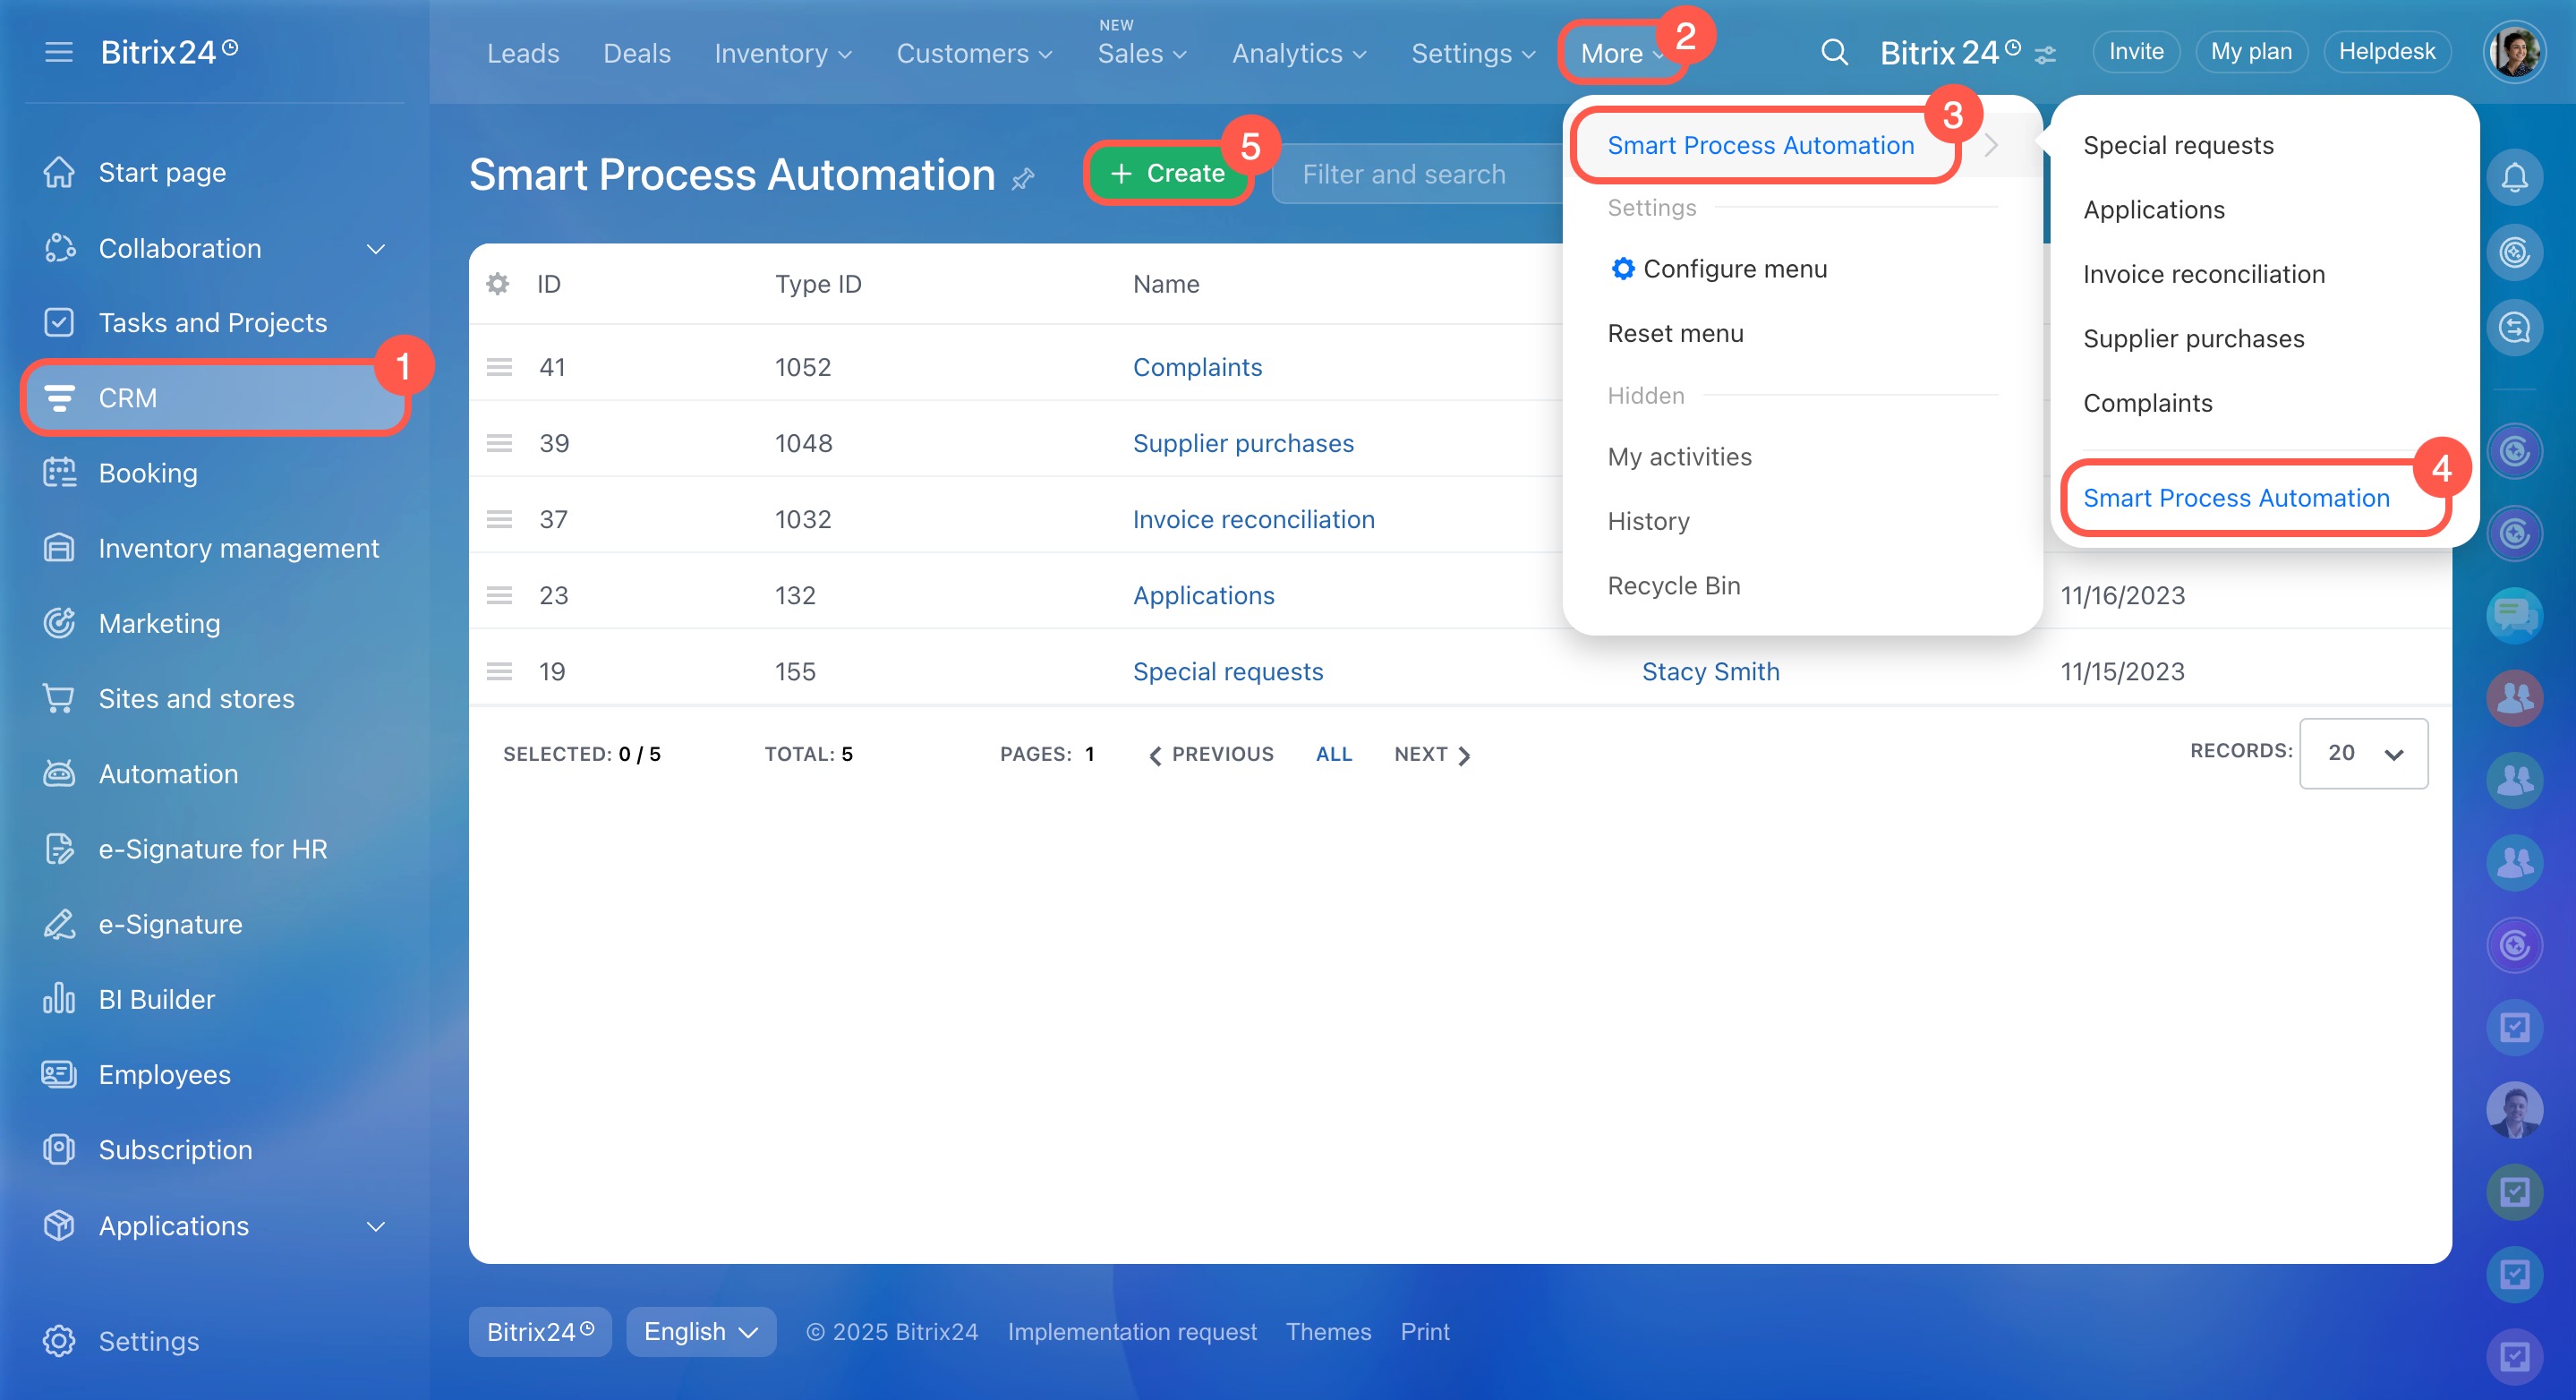Viewport: 2576px width, 1400px height.
Task: Change records per page dropdown
Action: 2363,753
